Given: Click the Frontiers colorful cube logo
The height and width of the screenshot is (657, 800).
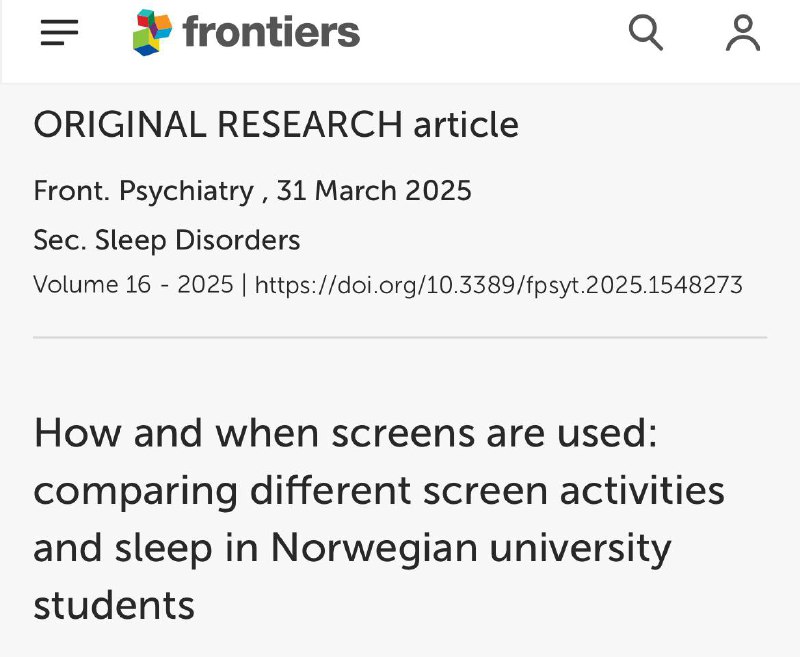Looking at the screenshot, I should click(x=153, y=32).
